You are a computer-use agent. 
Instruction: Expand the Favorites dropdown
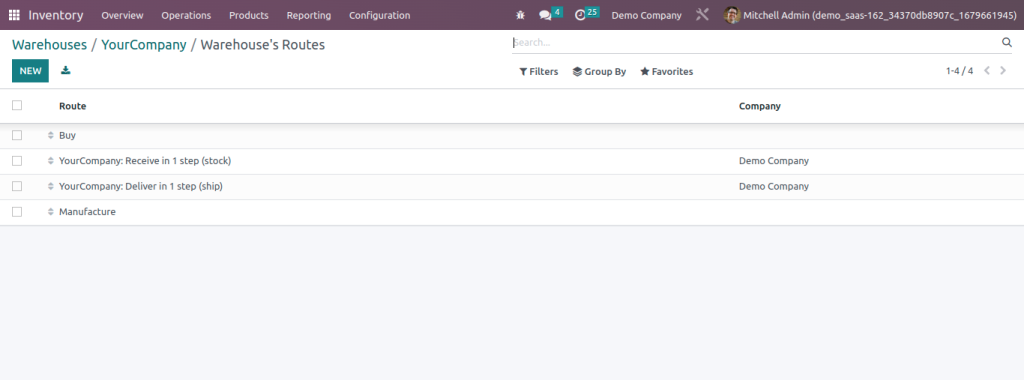tap(667, 72)
